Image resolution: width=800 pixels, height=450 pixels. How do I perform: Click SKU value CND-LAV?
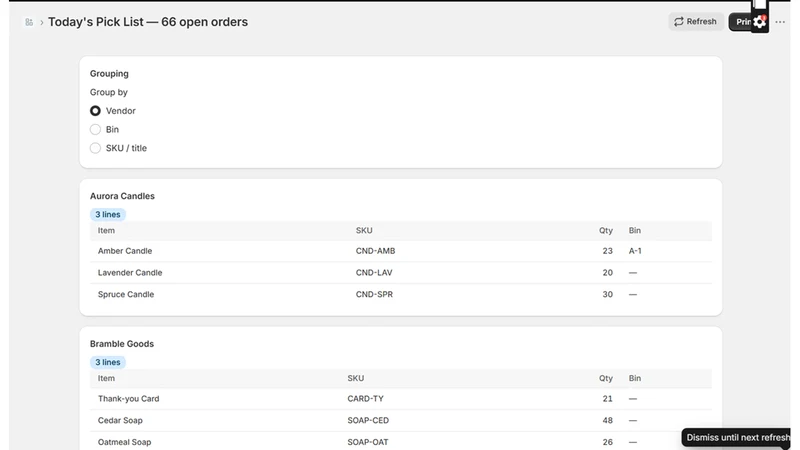tap(374, 272)
